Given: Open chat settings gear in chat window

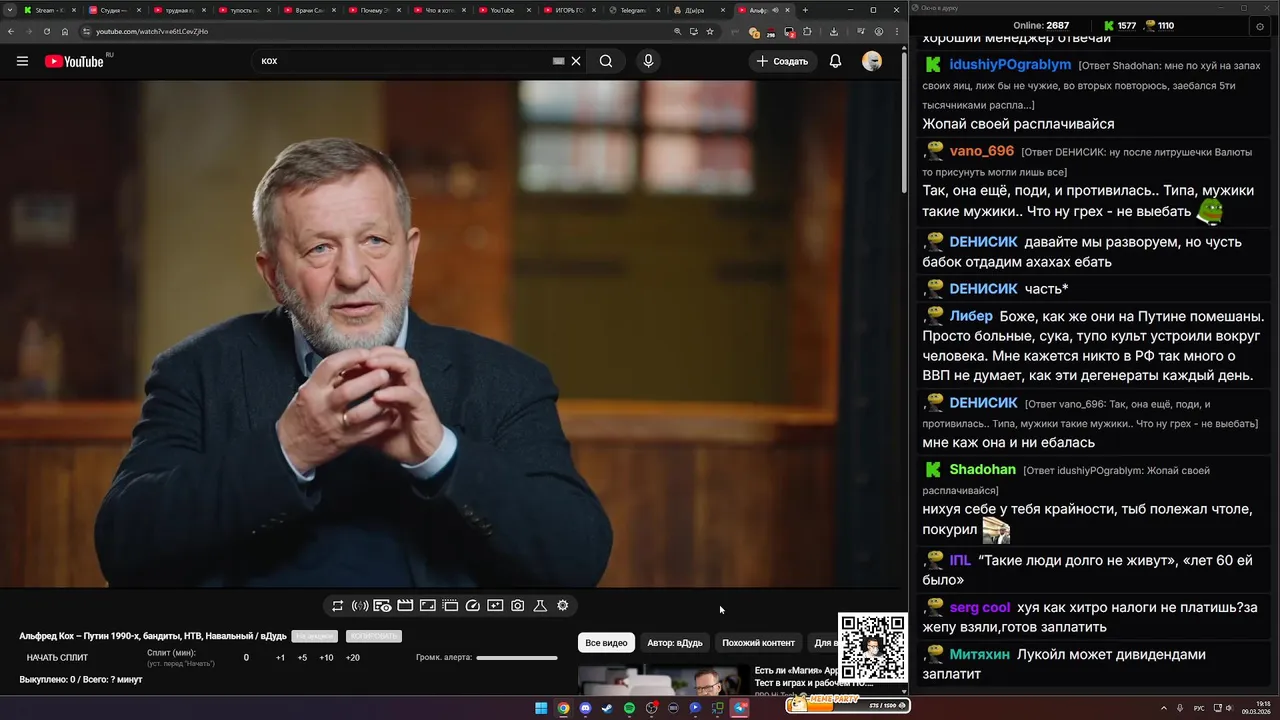Looking at the screenshot, I should (1259, 26).
